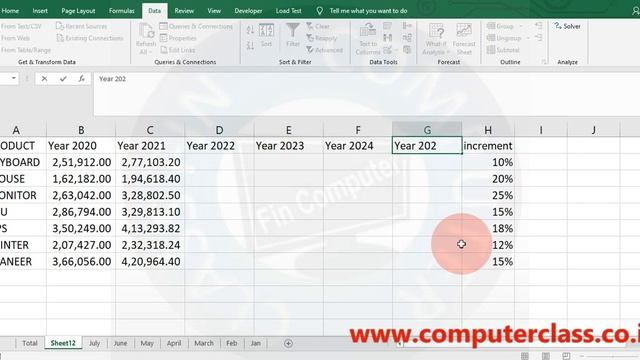Open connection Properties in Queries group

178,38
